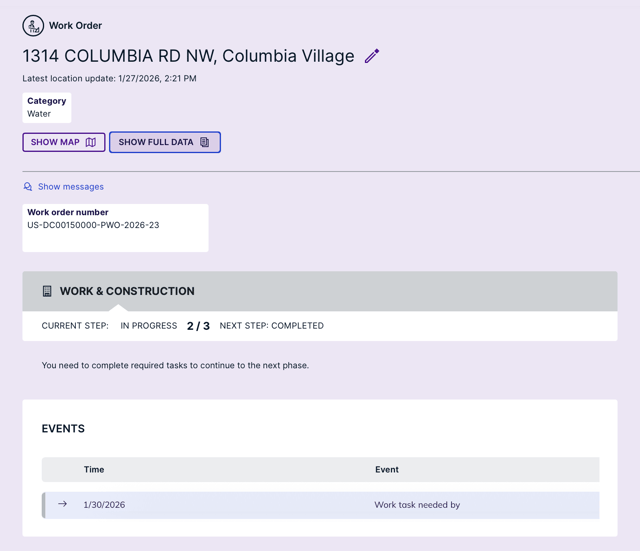Click the 1314 Columbia Rd NW title
This screenshot has width=640, height=551.
(x=188, y=56)
